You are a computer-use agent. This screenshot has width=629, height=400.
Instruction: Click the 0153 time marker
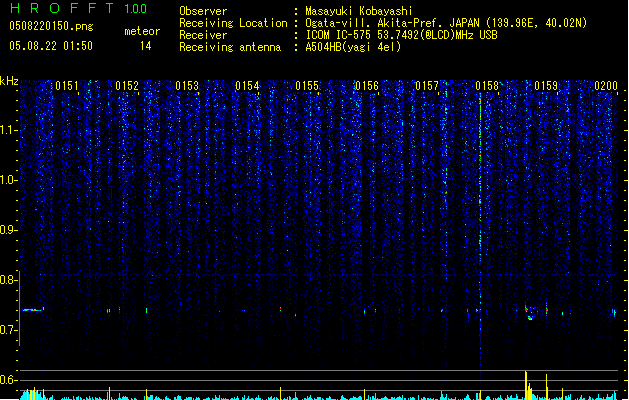[187, 86]
